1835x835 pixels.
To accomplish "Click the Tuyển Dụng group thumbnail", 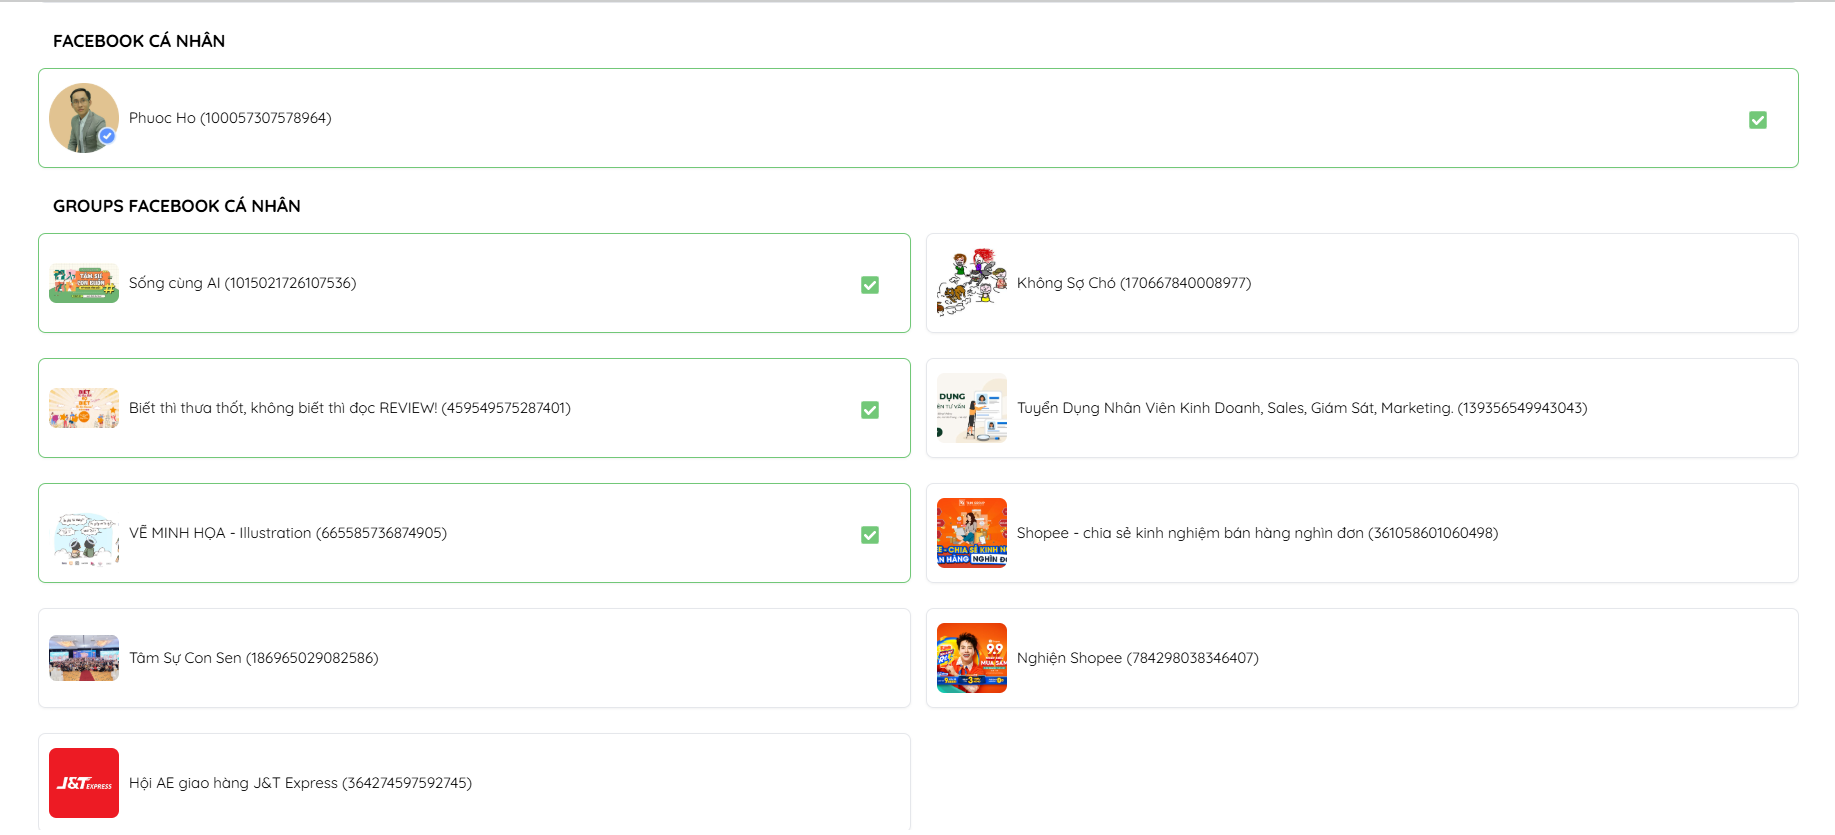I will [x=972, y=408].
